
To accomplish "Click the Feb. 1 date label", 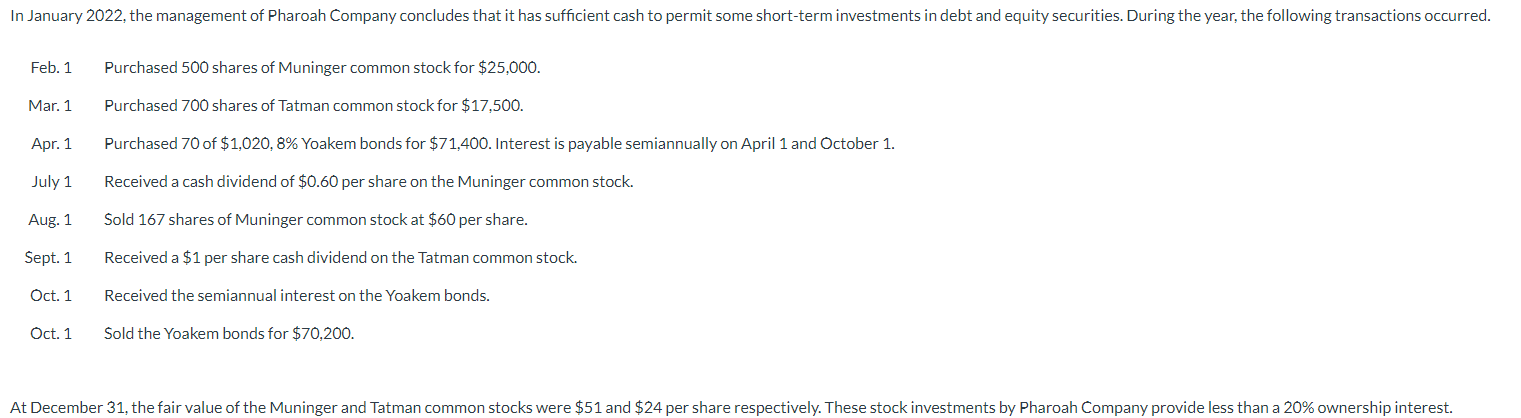I will (52, 68).
